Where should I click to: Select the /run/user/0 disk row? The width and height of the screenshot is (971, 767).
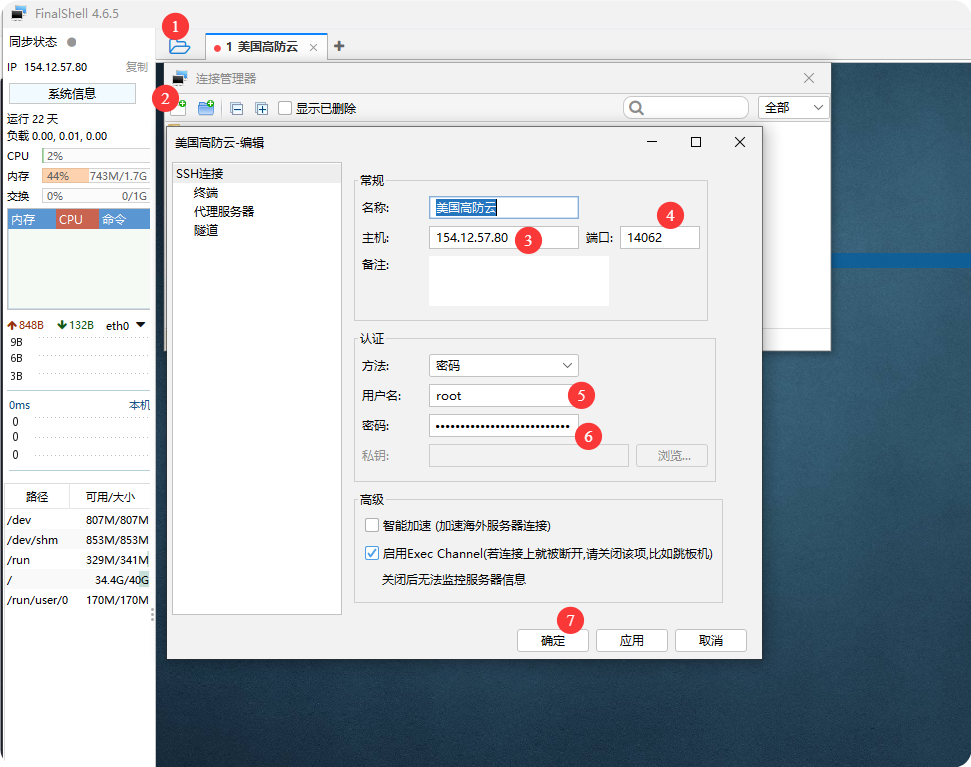[x=77, y=600]
